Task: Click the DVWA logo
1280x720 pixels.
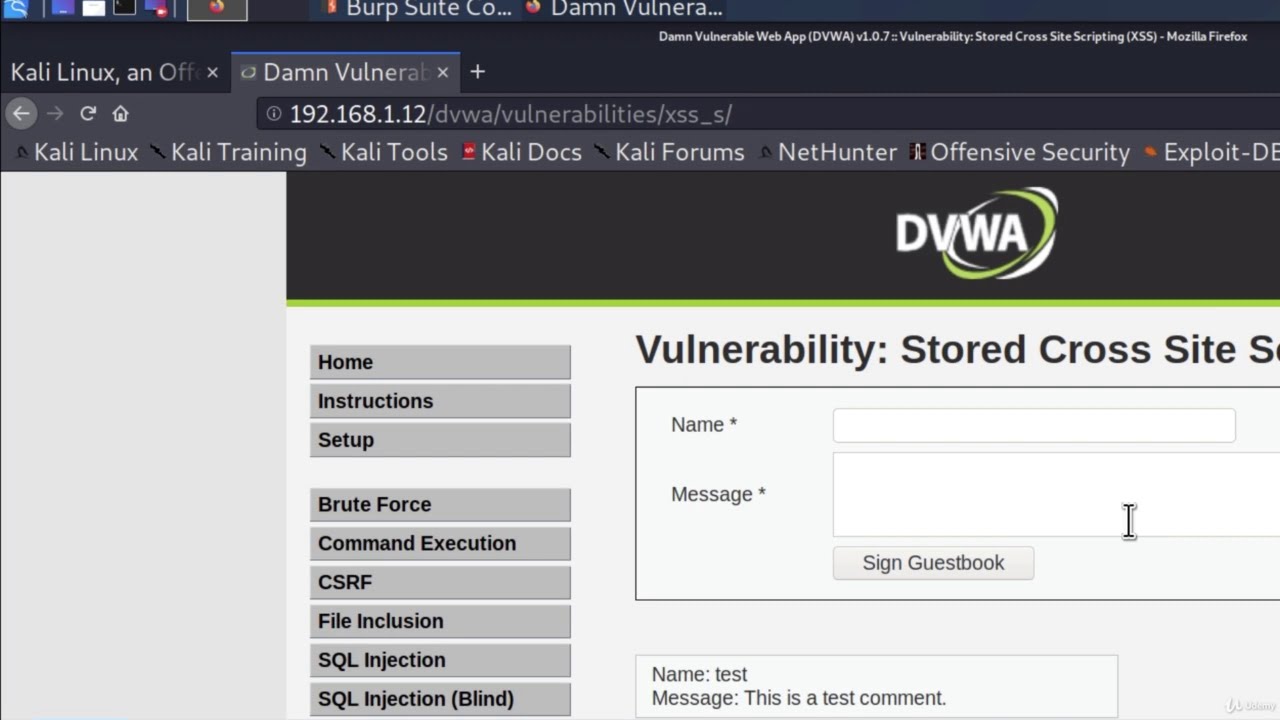Action: 977,233
